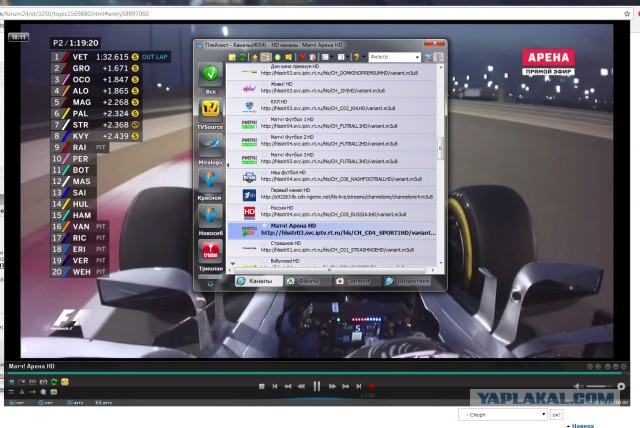Select Дом кино премиум HD channel row
This screenshot has height=428, width=640.
[x=332, y=70]
